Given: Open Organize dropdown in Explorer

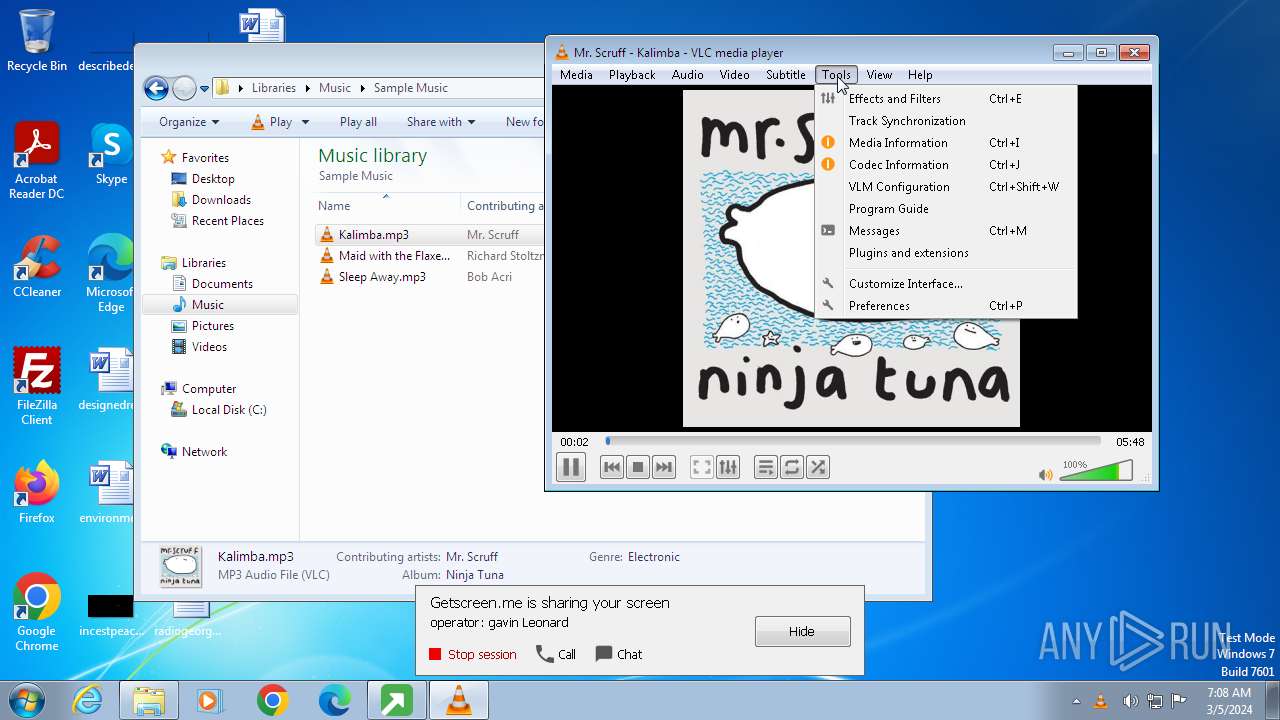Looking at the screenshot, I should [x=189, y=122].
